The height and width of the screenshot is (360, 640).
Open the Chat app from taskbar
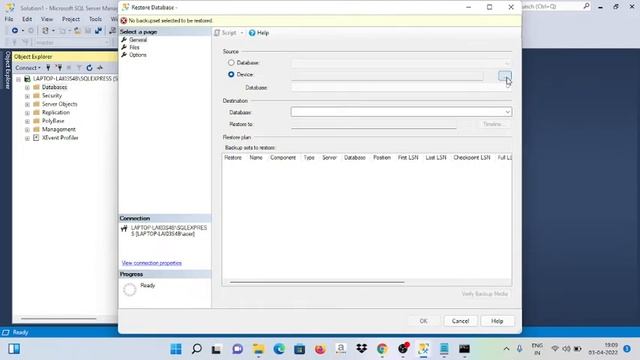pos(238,349)
